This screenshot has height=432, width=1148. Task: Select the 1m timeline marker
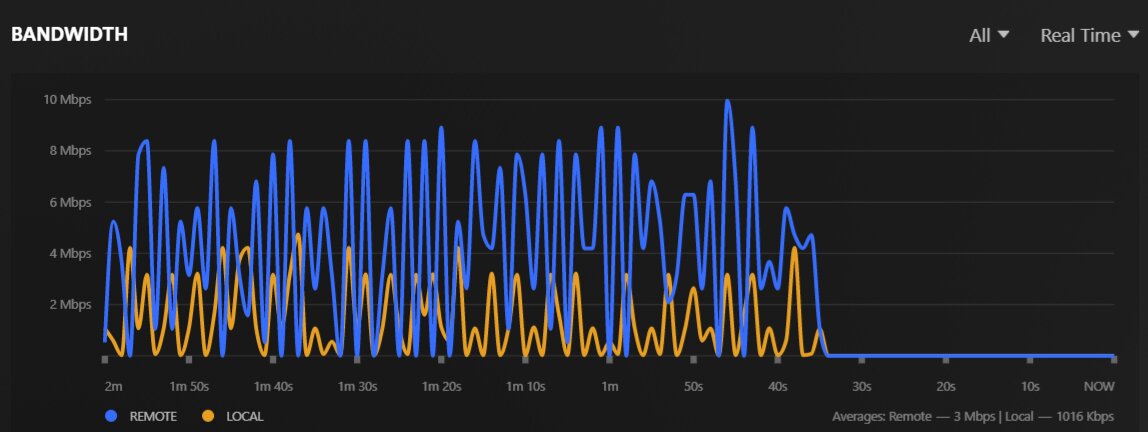click(609, 387)
